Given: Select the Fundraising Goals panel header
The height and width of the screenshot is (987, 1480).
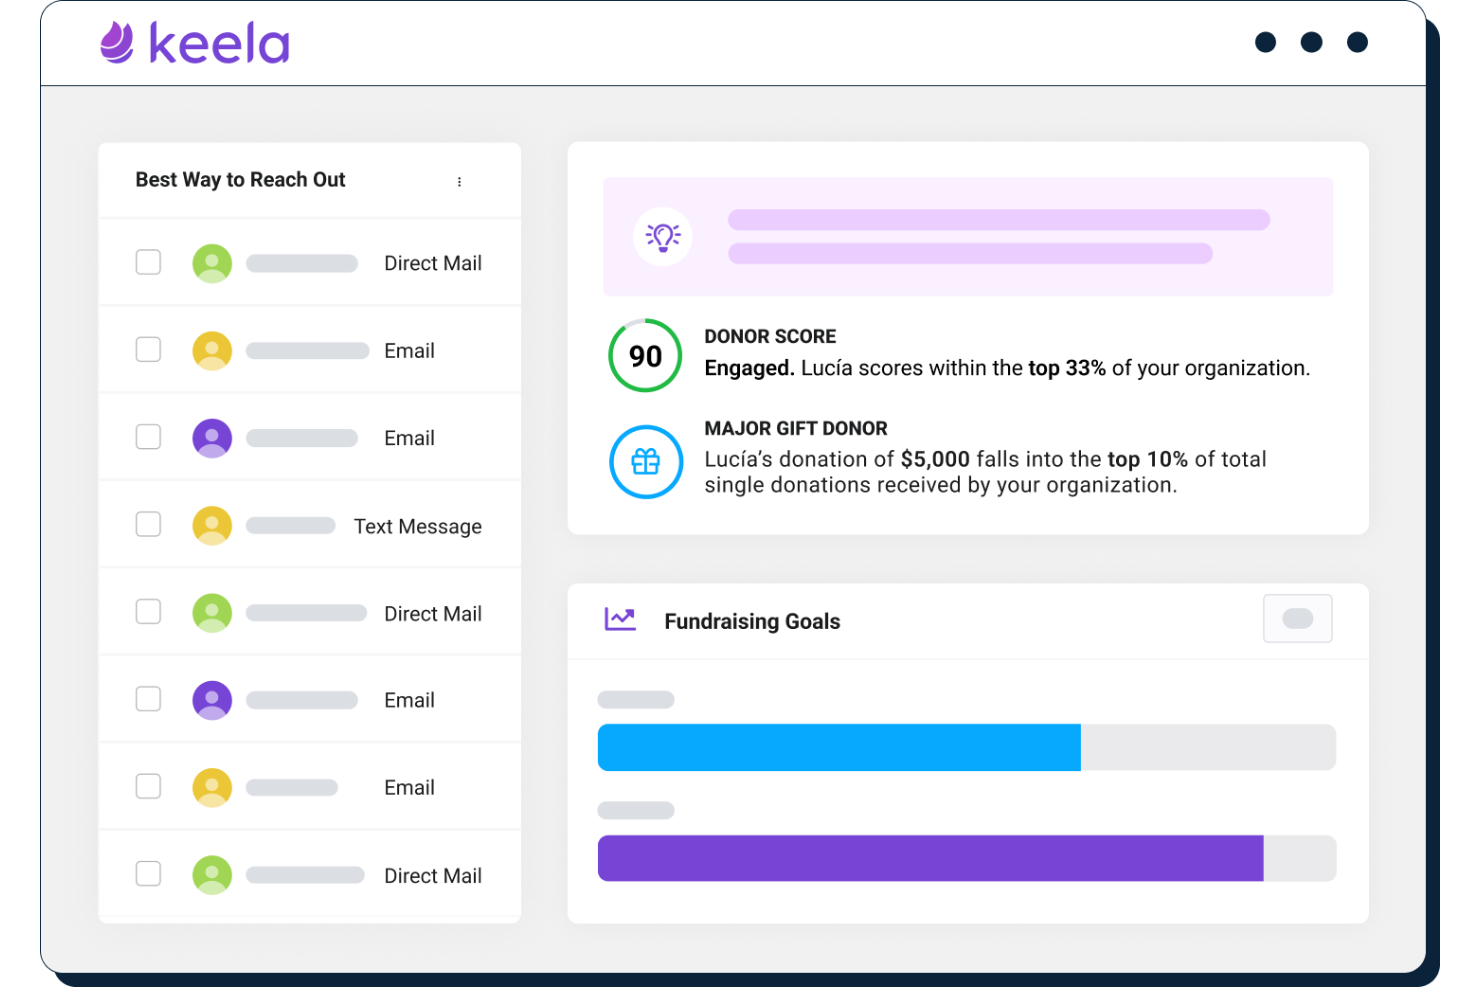Looking at the screenshot, I should pyautogui.click(x=752, y=621).
